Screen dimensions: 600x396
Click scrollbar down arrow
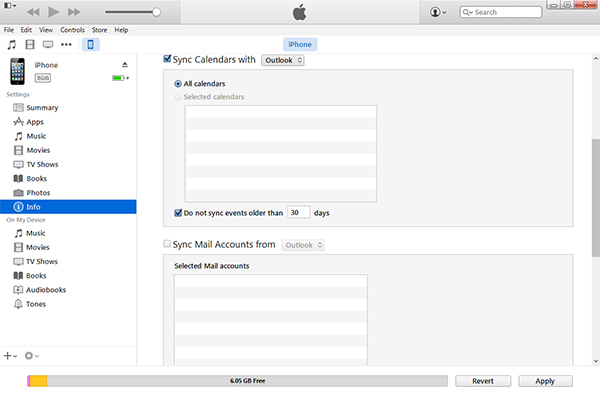point(595,361)
